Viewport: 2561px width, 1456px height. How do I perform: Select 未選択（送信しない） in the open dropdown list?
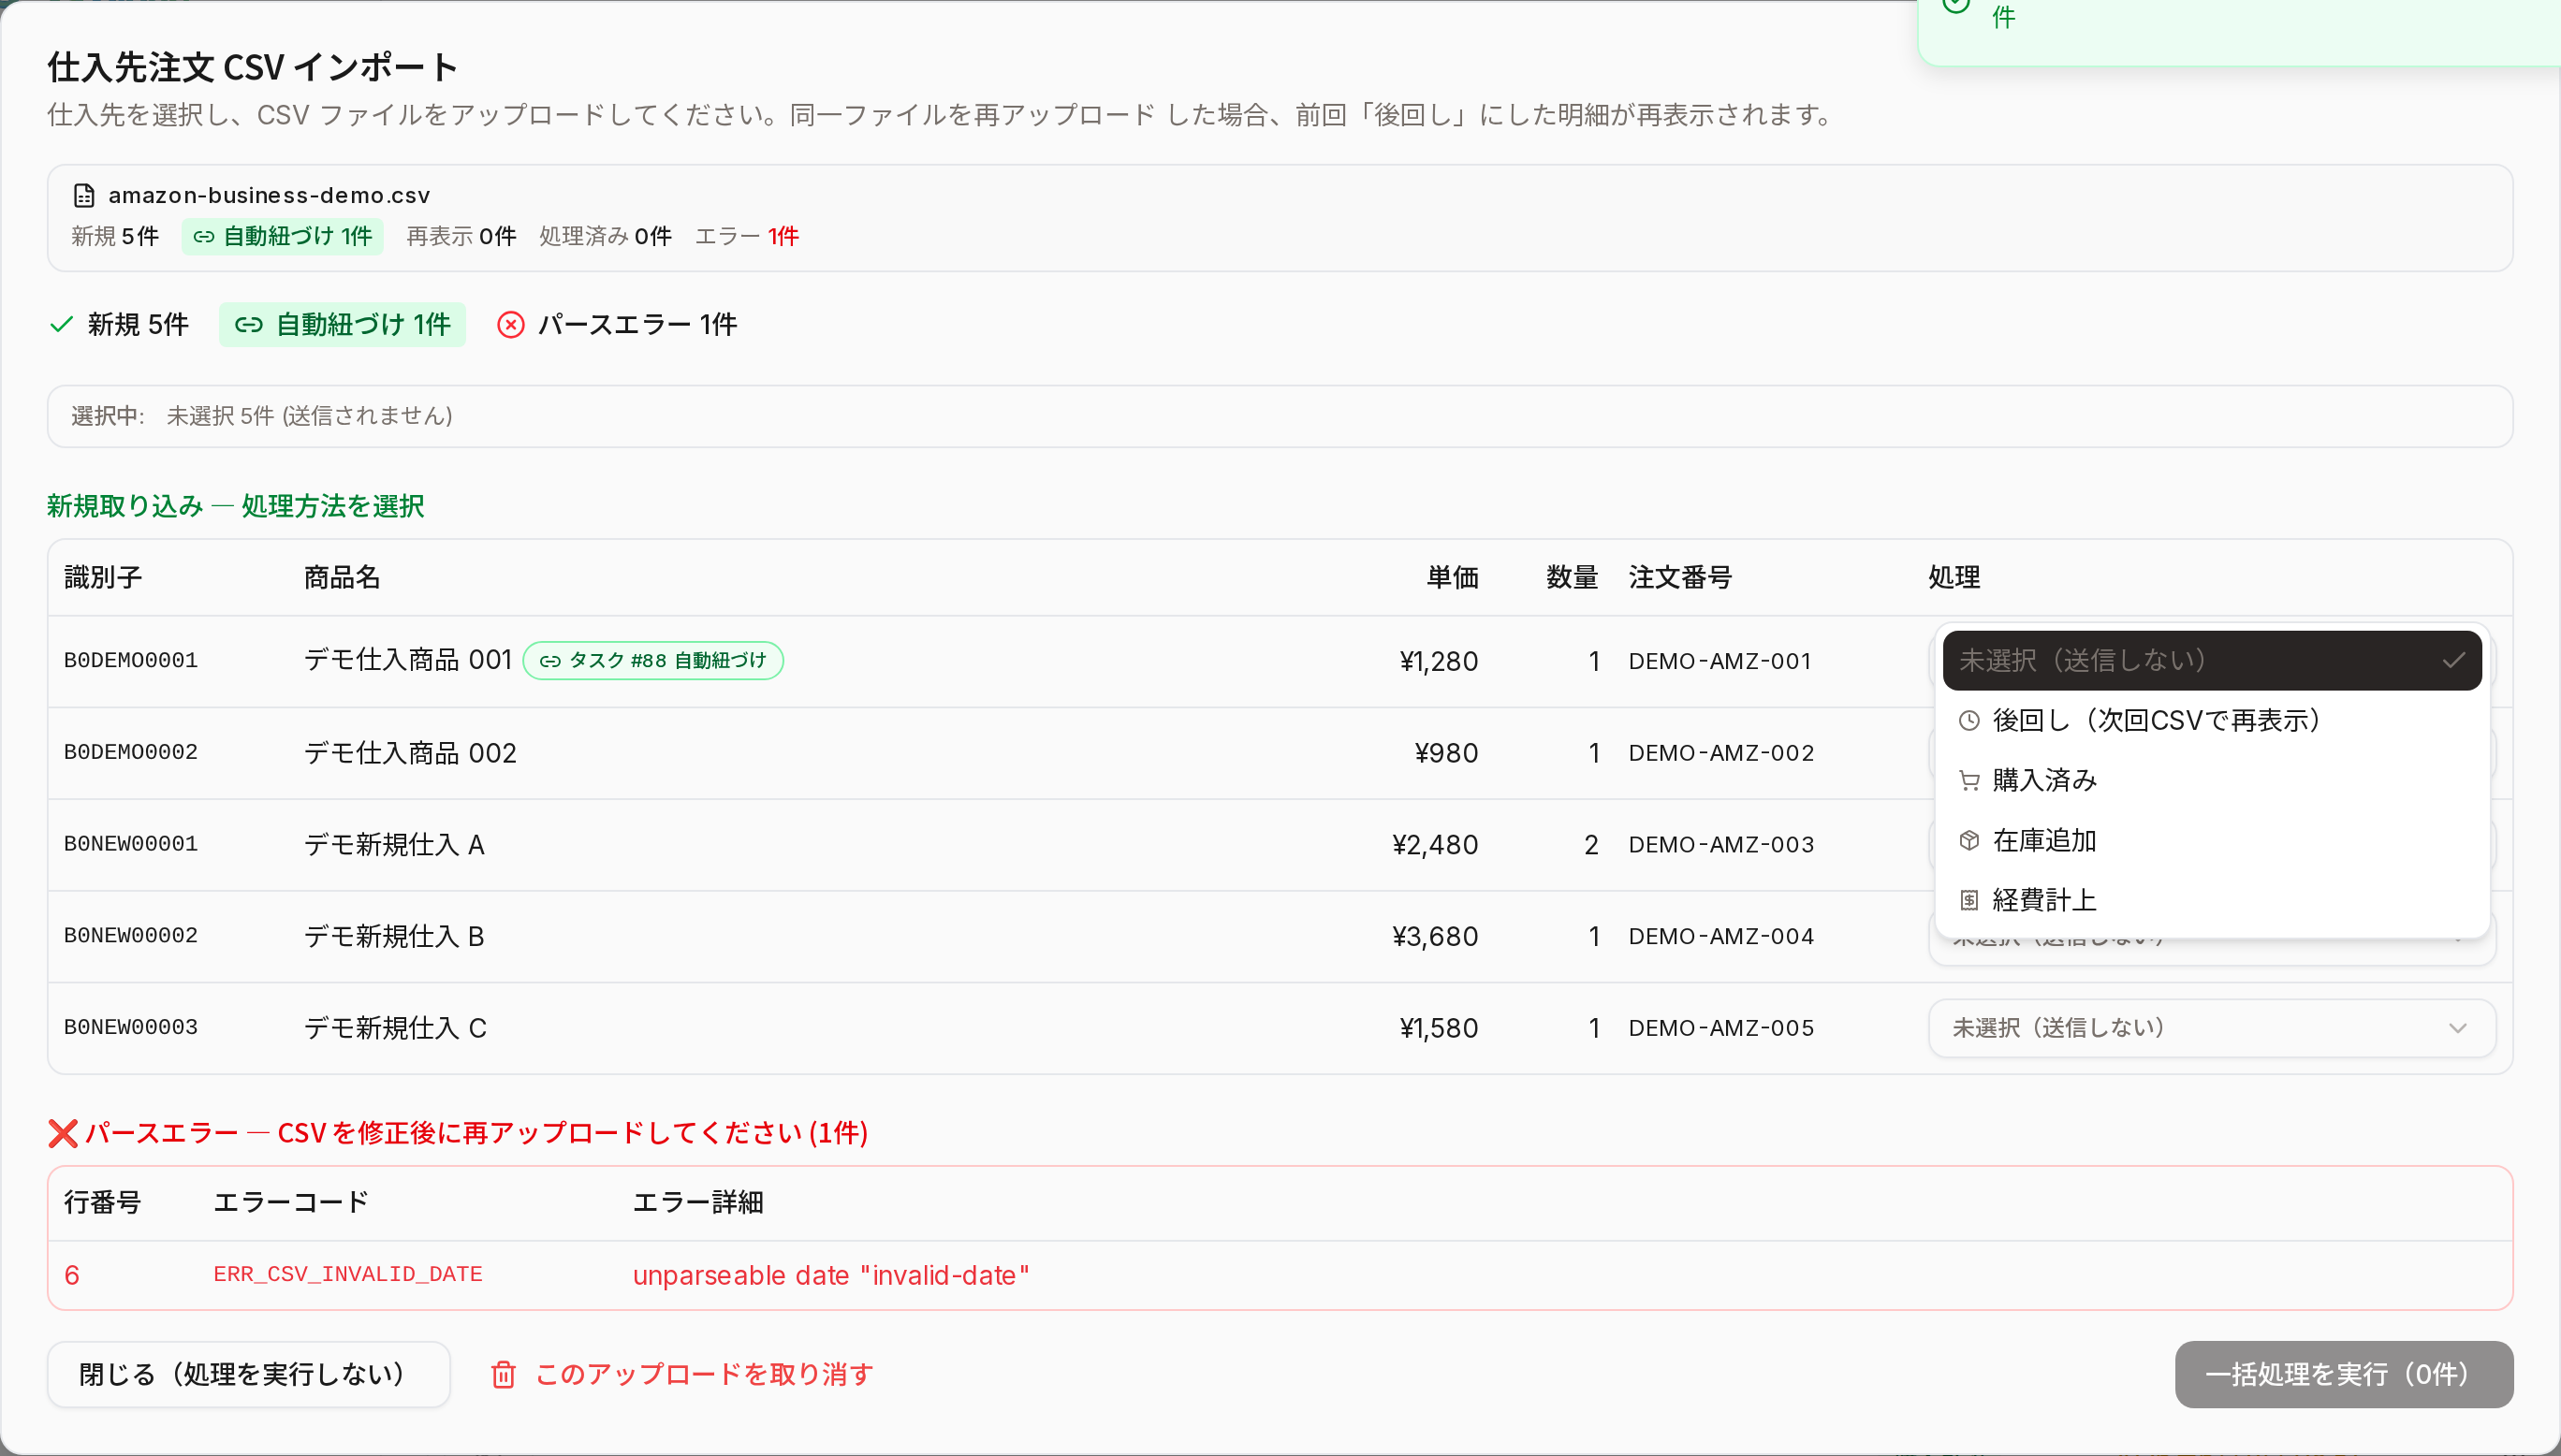point(2211,660)
